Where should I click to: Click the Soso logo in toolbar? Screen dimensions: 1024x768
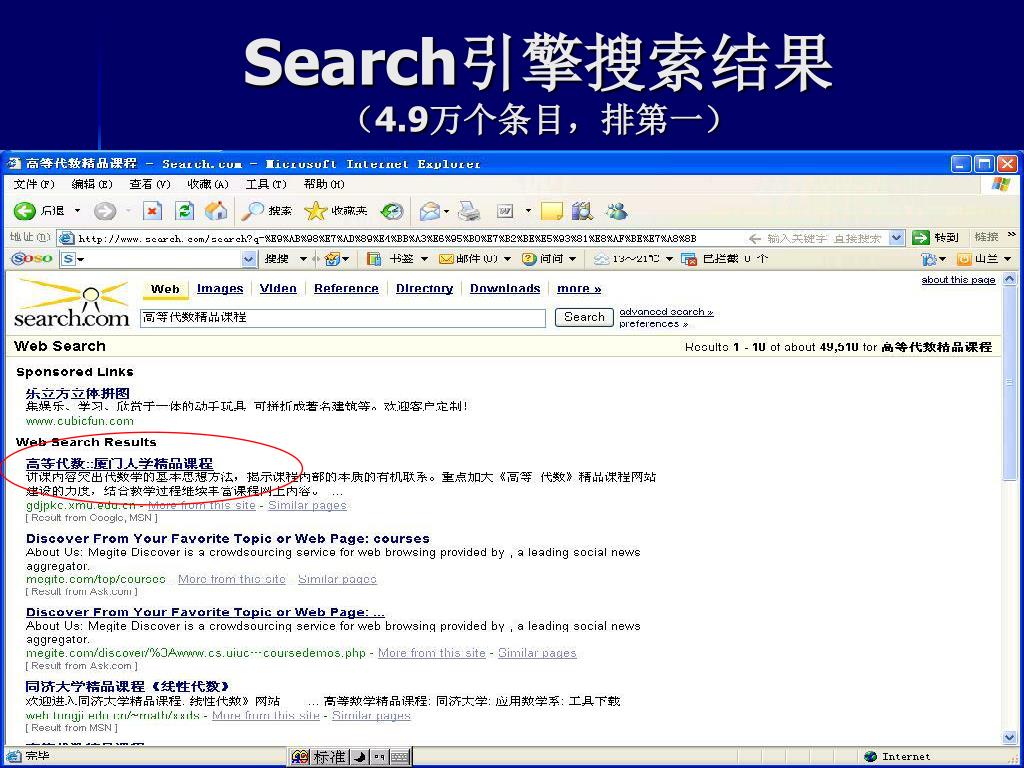click(x=32, y=259)
